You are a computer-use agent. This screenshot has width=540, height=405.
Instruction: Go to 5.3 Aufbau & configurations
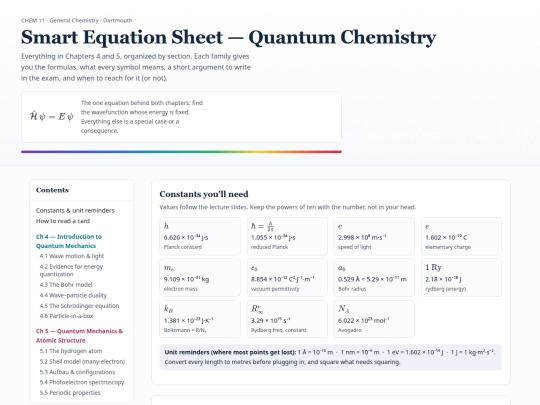click(77, 372)
